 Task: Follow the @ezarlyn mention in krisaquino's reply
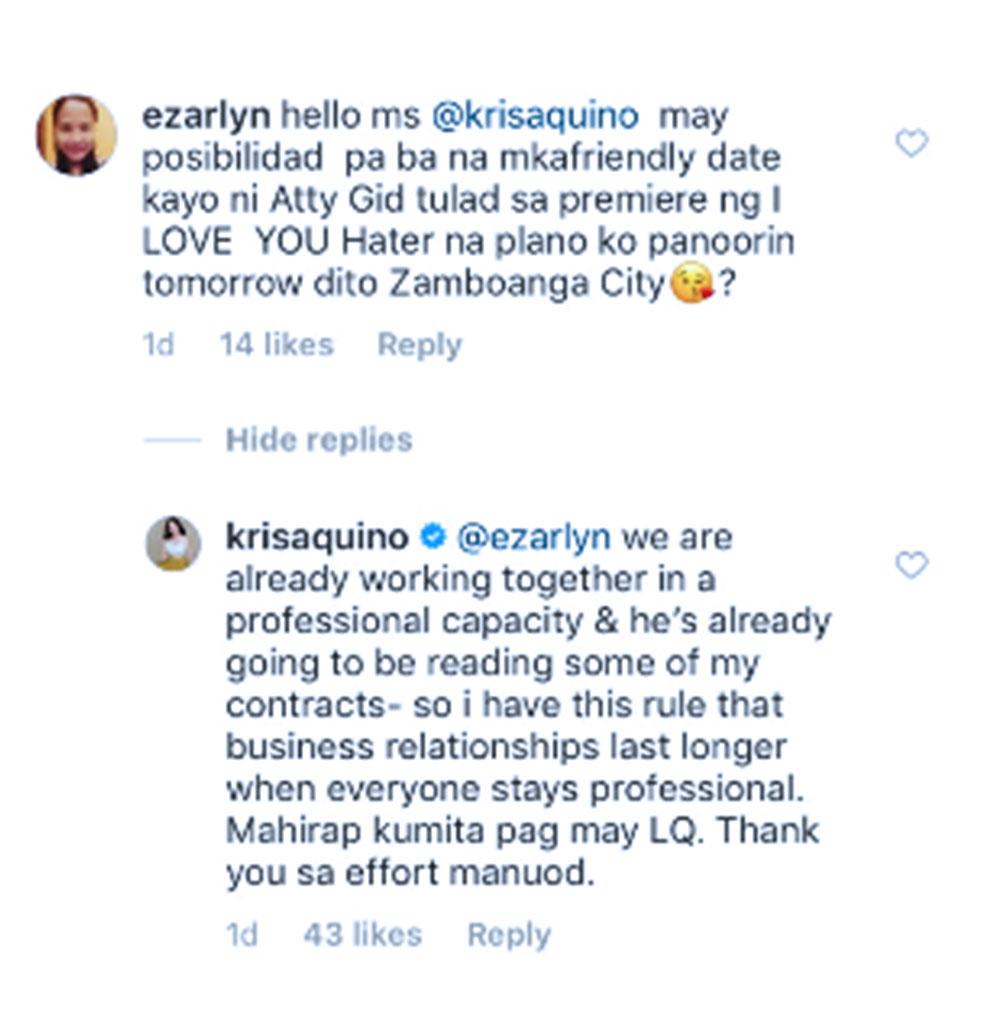tap(534, 538)
